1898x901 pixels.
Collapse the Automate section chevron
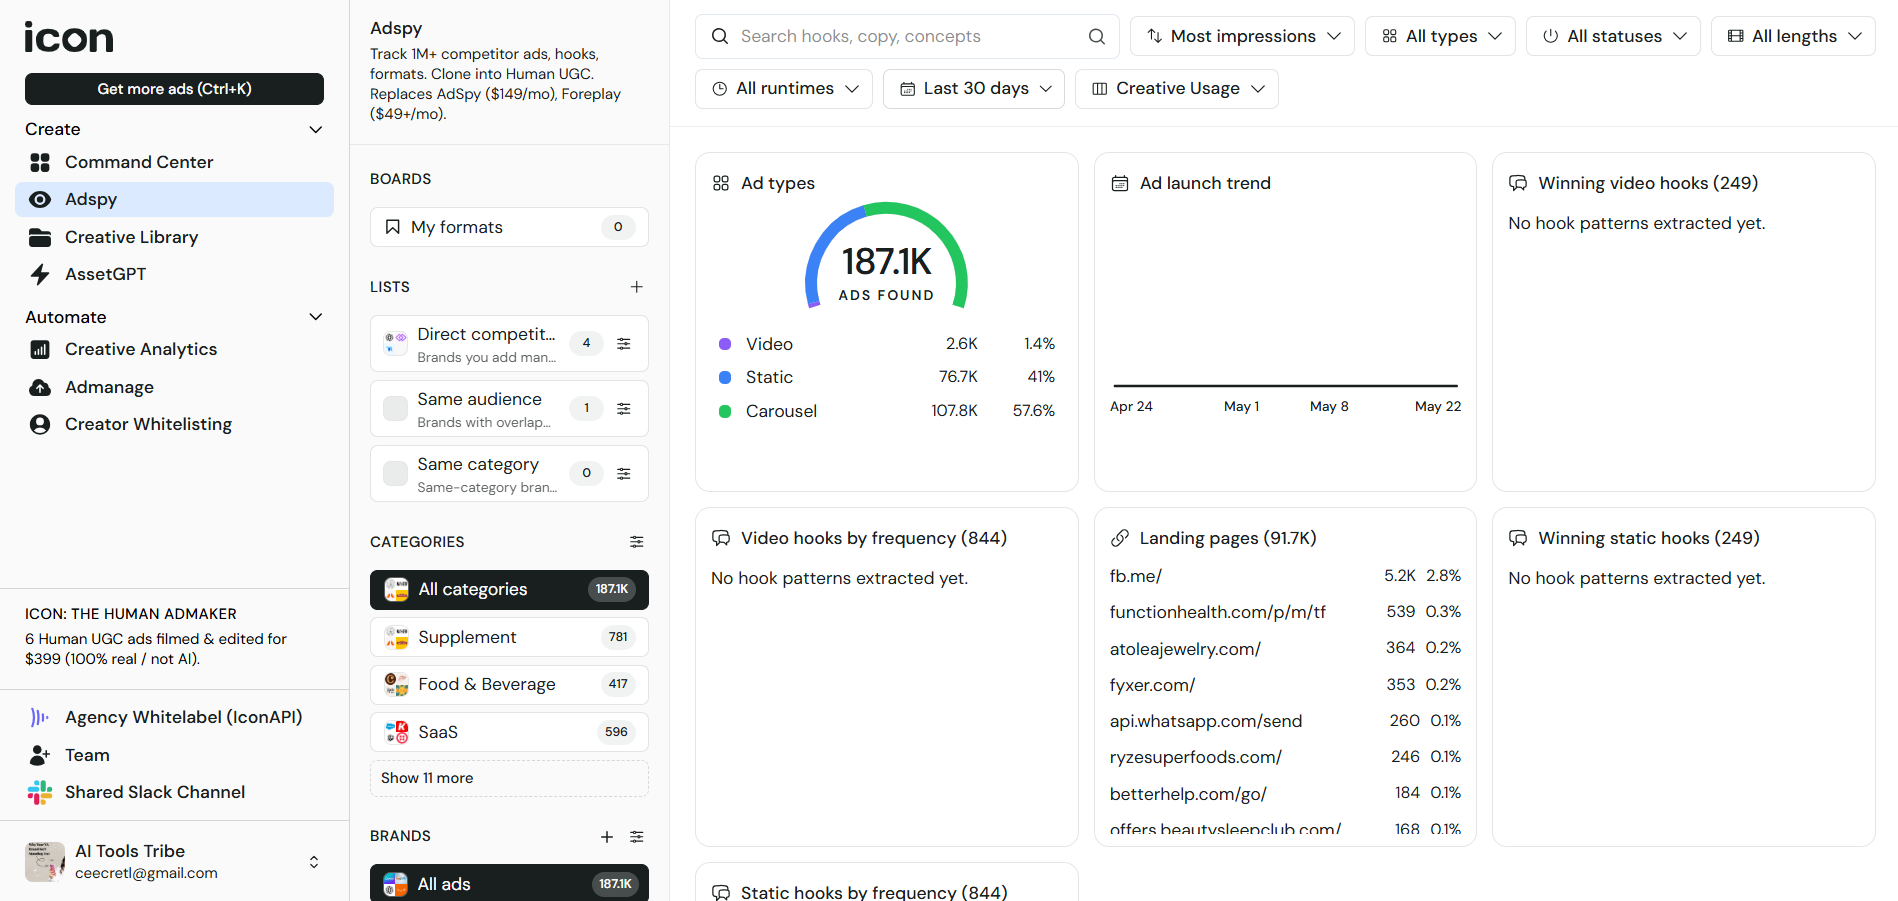click(316, 317)
